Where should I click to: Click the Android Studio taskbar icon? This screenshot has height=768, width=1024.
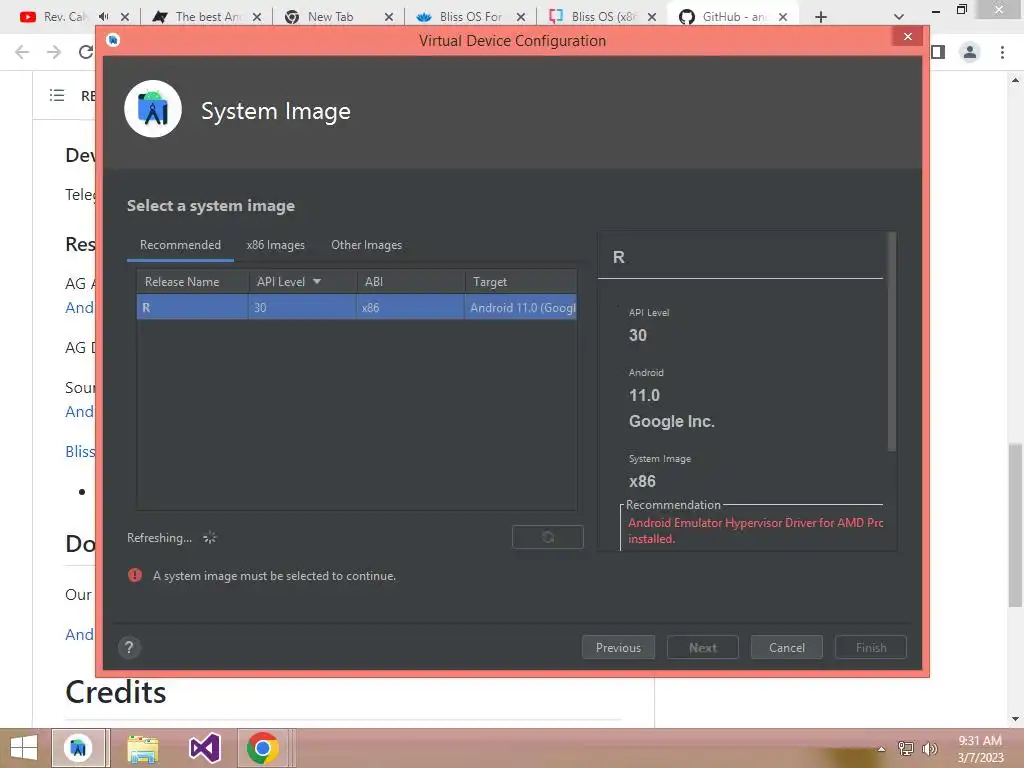78,748
